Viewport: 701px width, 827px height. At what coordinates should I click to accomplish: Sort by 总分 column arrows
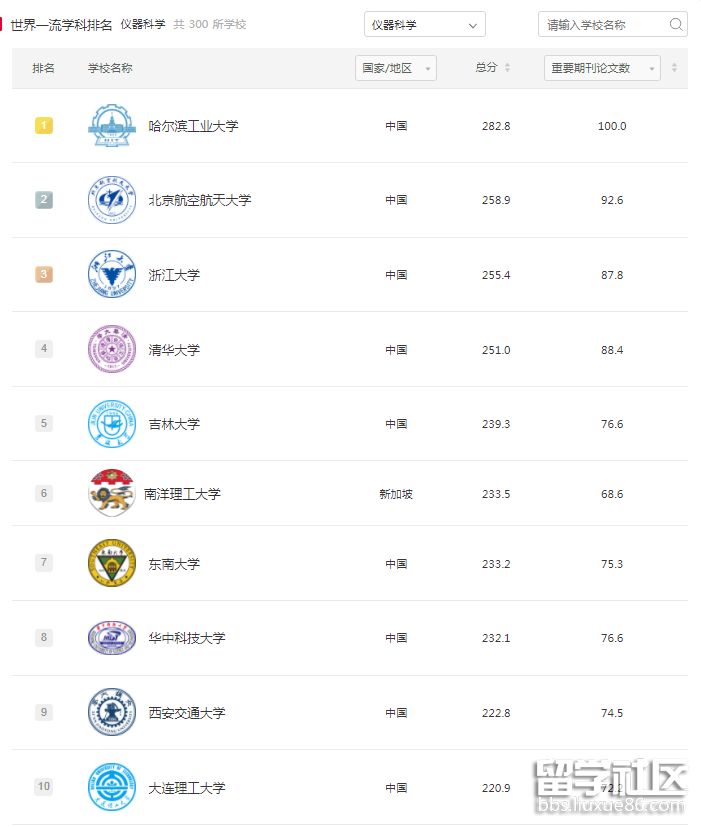(507, 68)
